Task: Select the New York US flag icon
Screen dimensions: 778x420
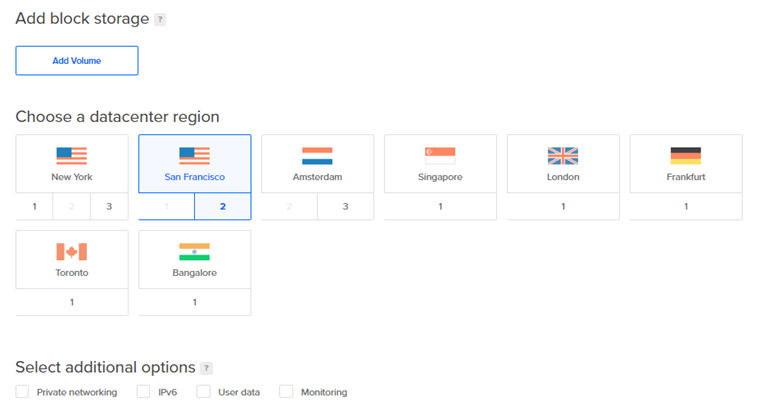Action: point(71,156)
